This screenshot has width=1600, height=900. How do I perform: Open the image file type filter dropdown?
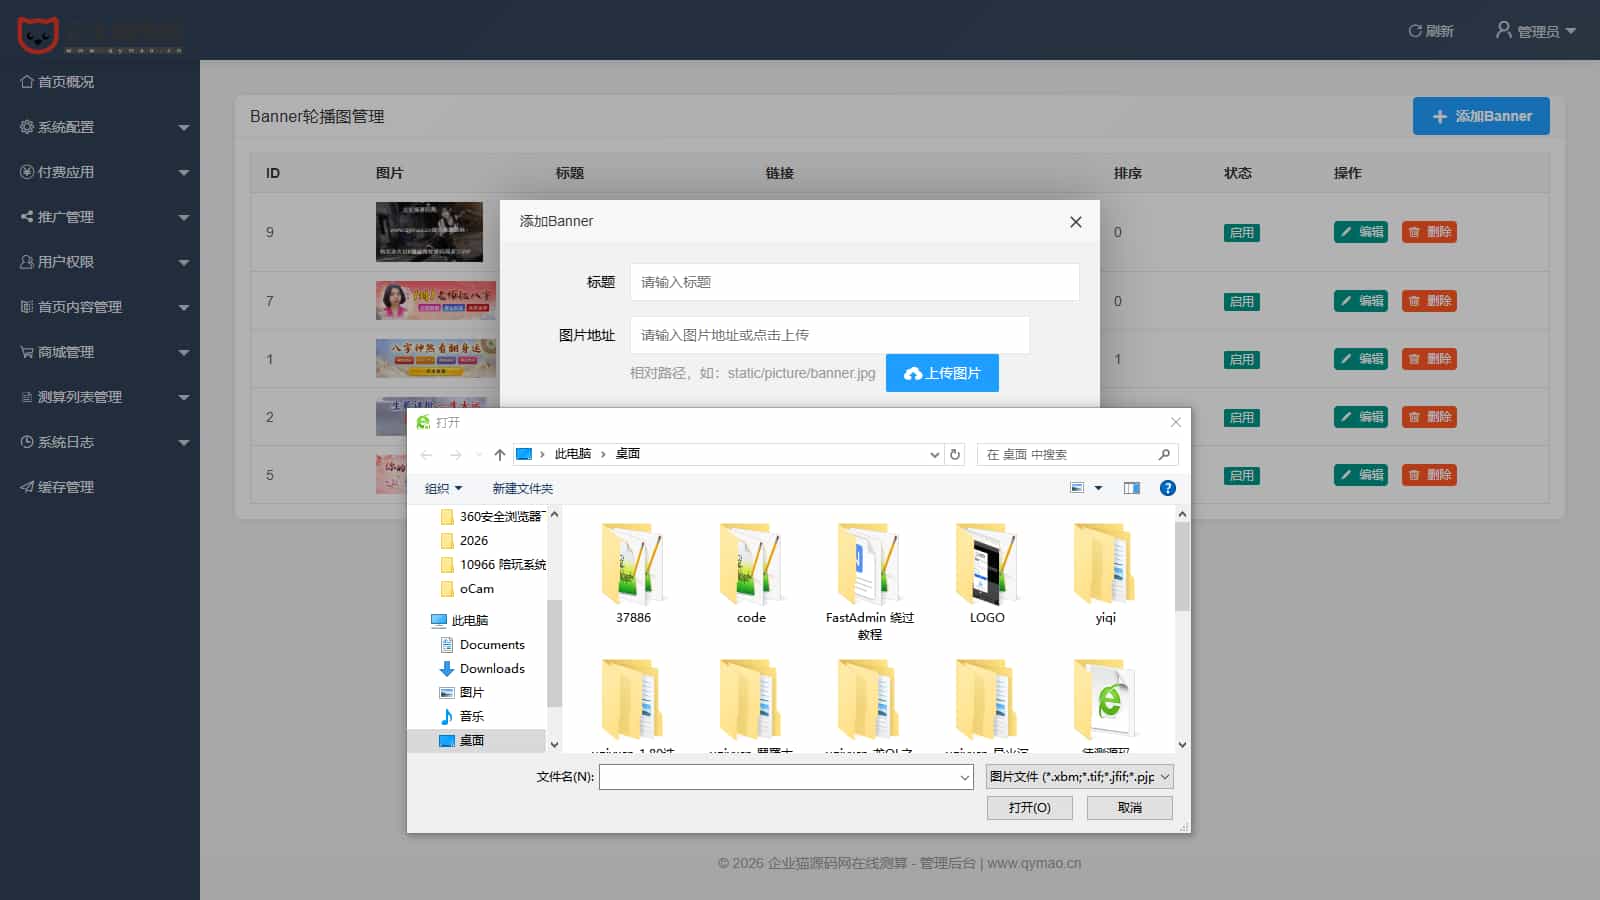[1079, 777]
